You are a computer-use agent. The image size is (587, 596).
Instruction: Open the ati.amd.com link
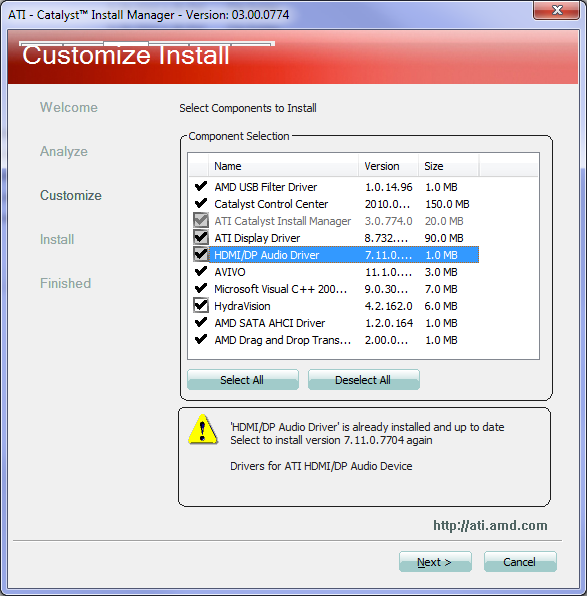[490, 525]
